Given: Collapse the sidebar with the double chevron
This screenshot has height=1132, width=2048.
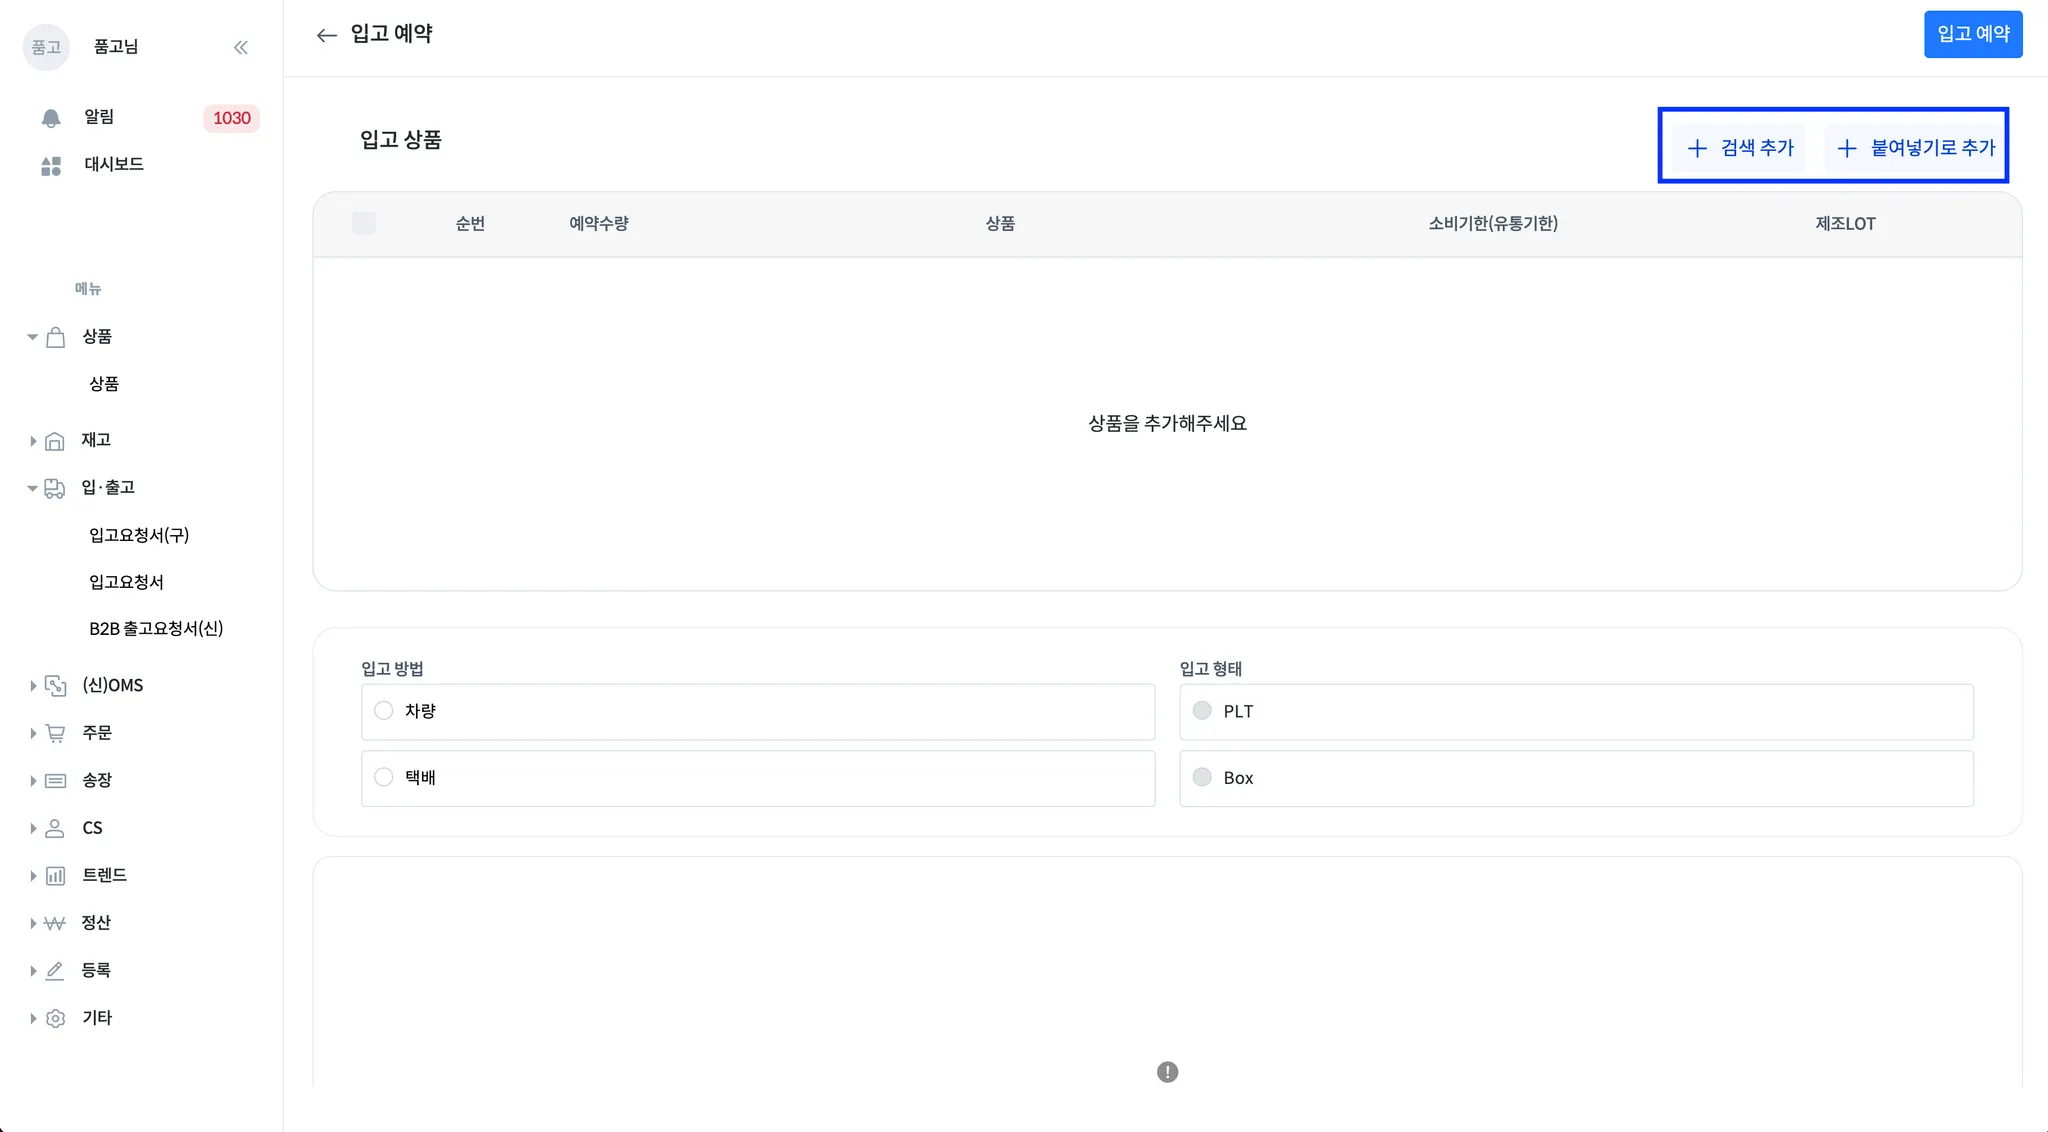Looking at the screenshot, I should pos(240,47).
